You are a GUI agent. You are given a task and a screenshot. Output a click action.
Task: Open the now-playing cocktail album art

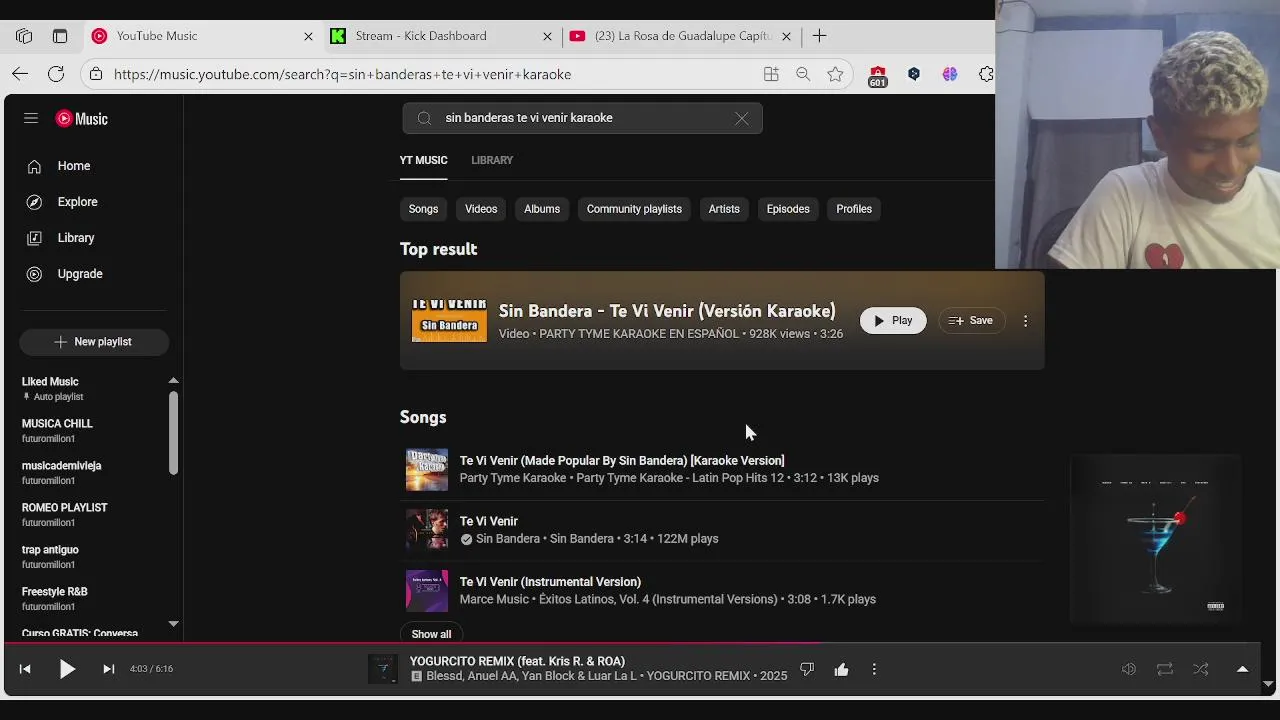1156,539
